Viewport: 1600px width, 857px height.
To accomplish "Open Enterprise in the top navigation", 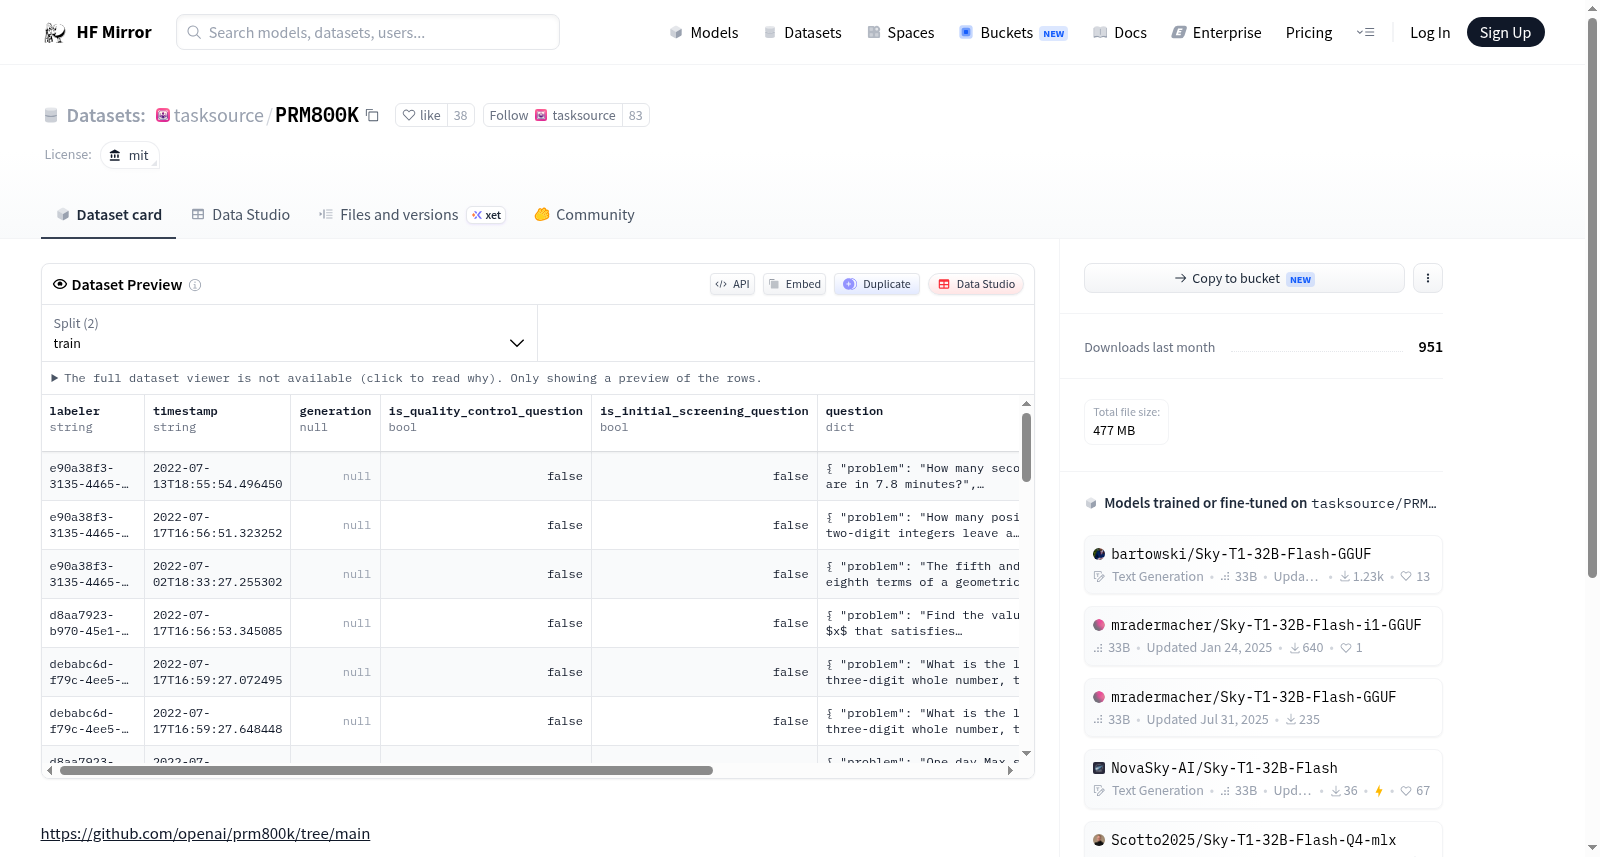I will click(x=1216, y=33).
